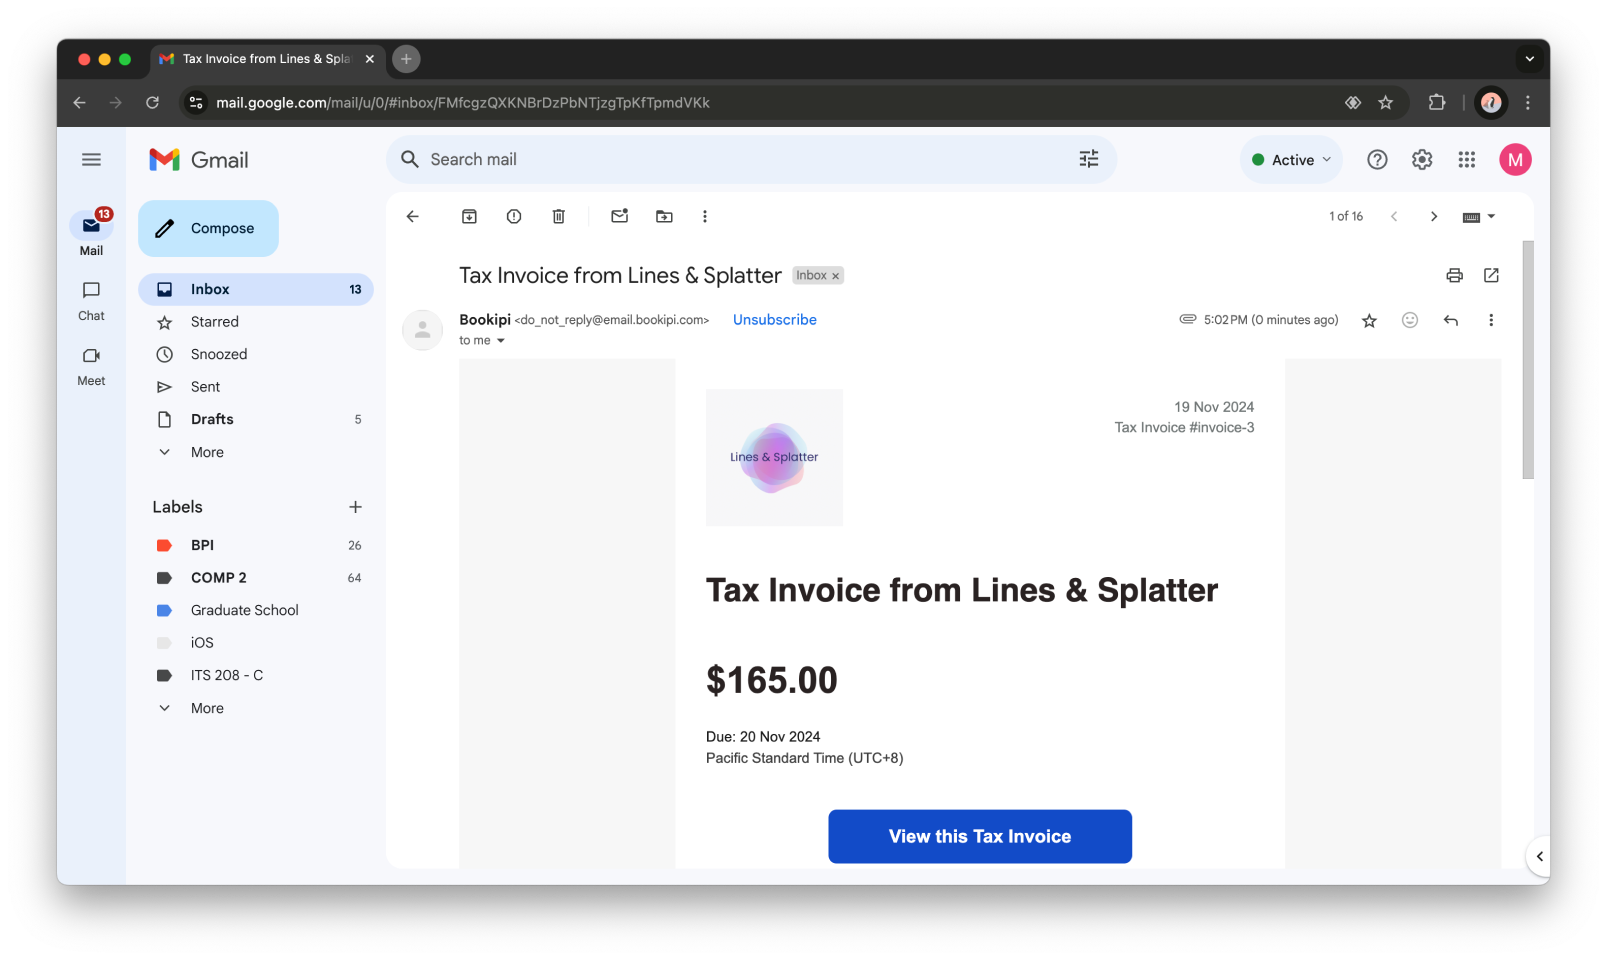Delete the tax invoice email

click(x=558, y=216)
